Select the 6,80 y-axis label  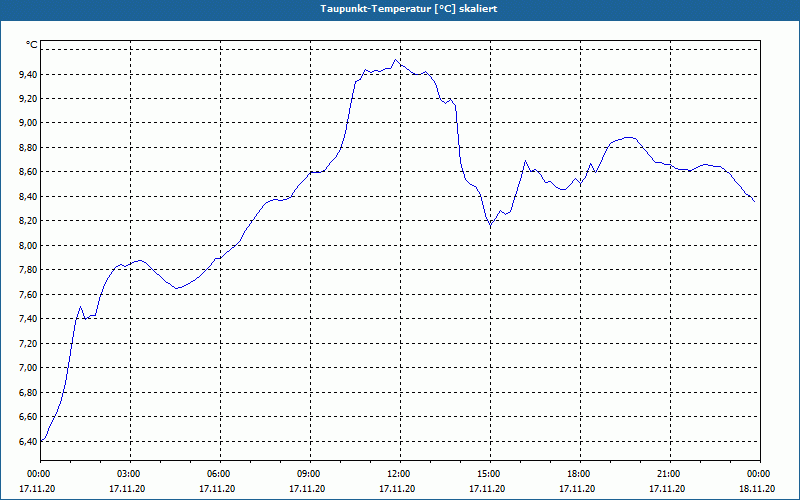point(28,392)
